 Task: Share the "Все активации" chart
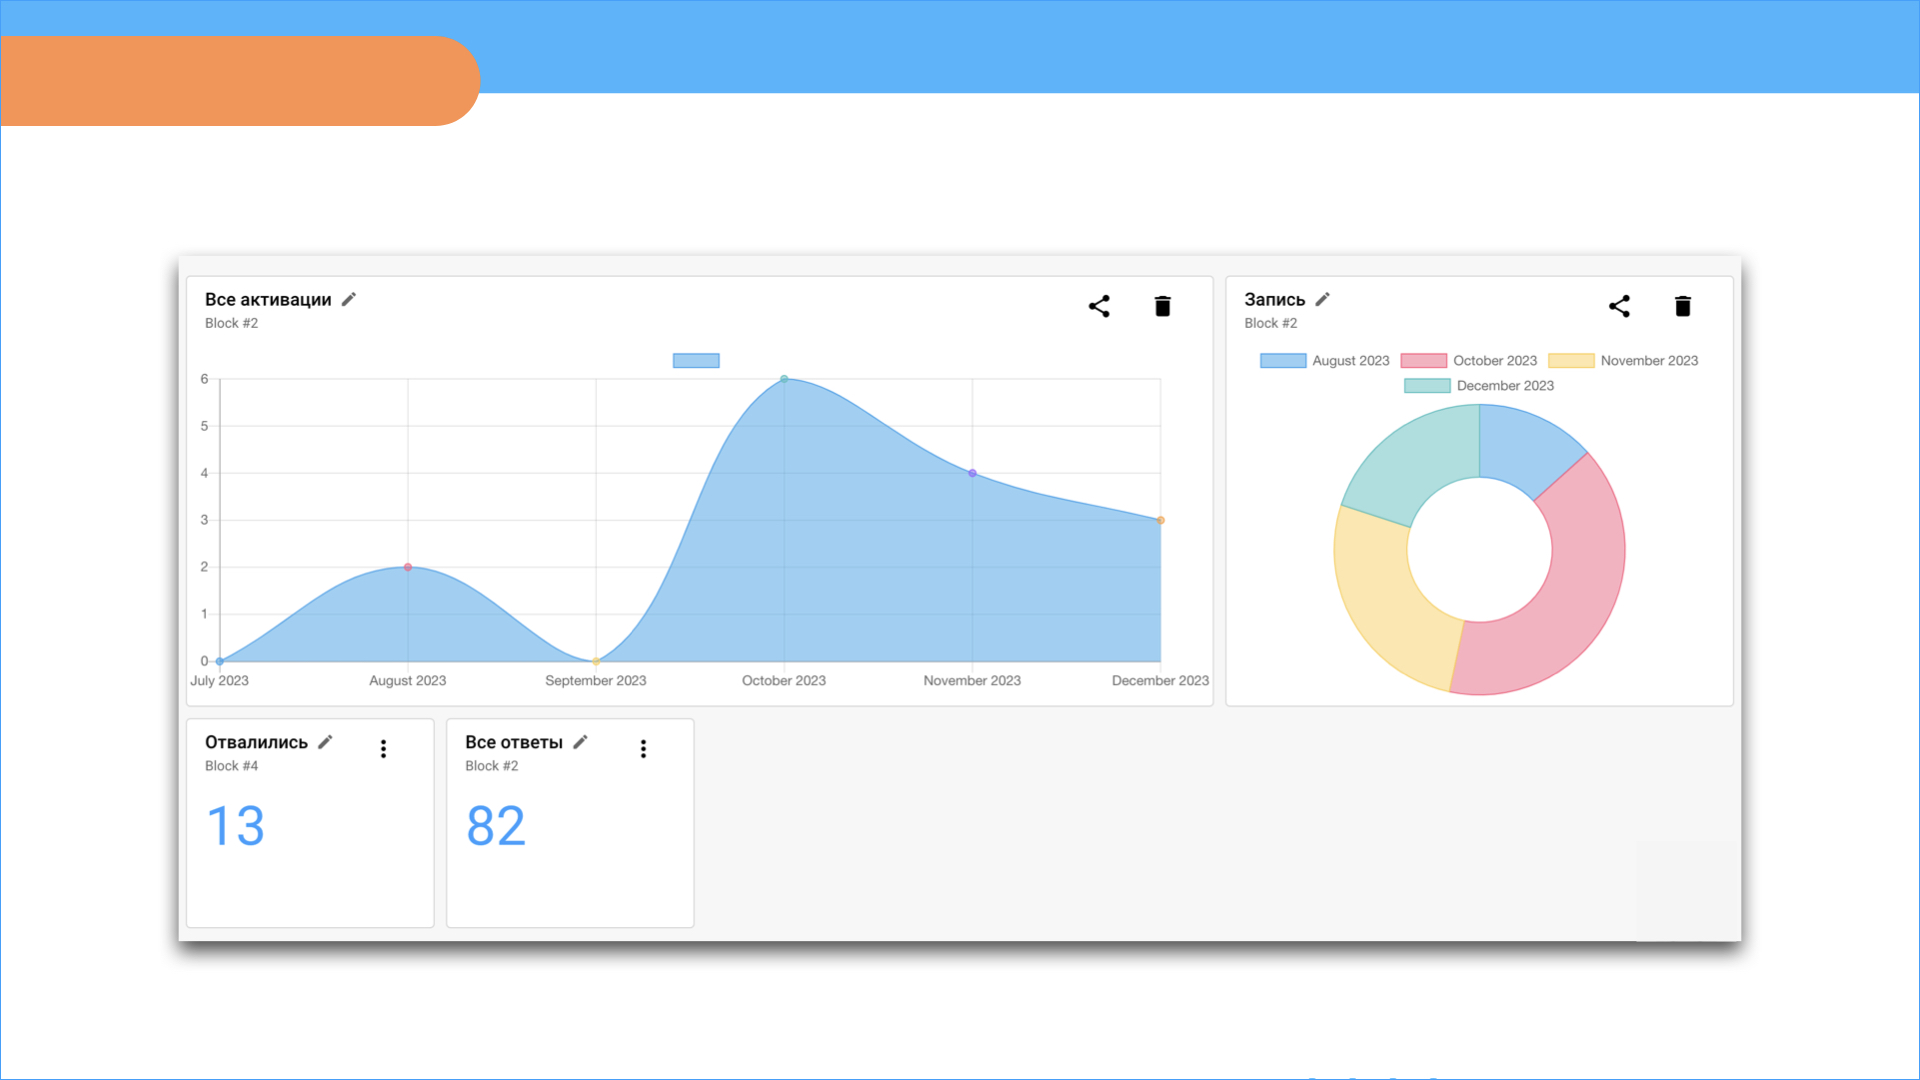pyautogui.click(x=1099, y=306)
